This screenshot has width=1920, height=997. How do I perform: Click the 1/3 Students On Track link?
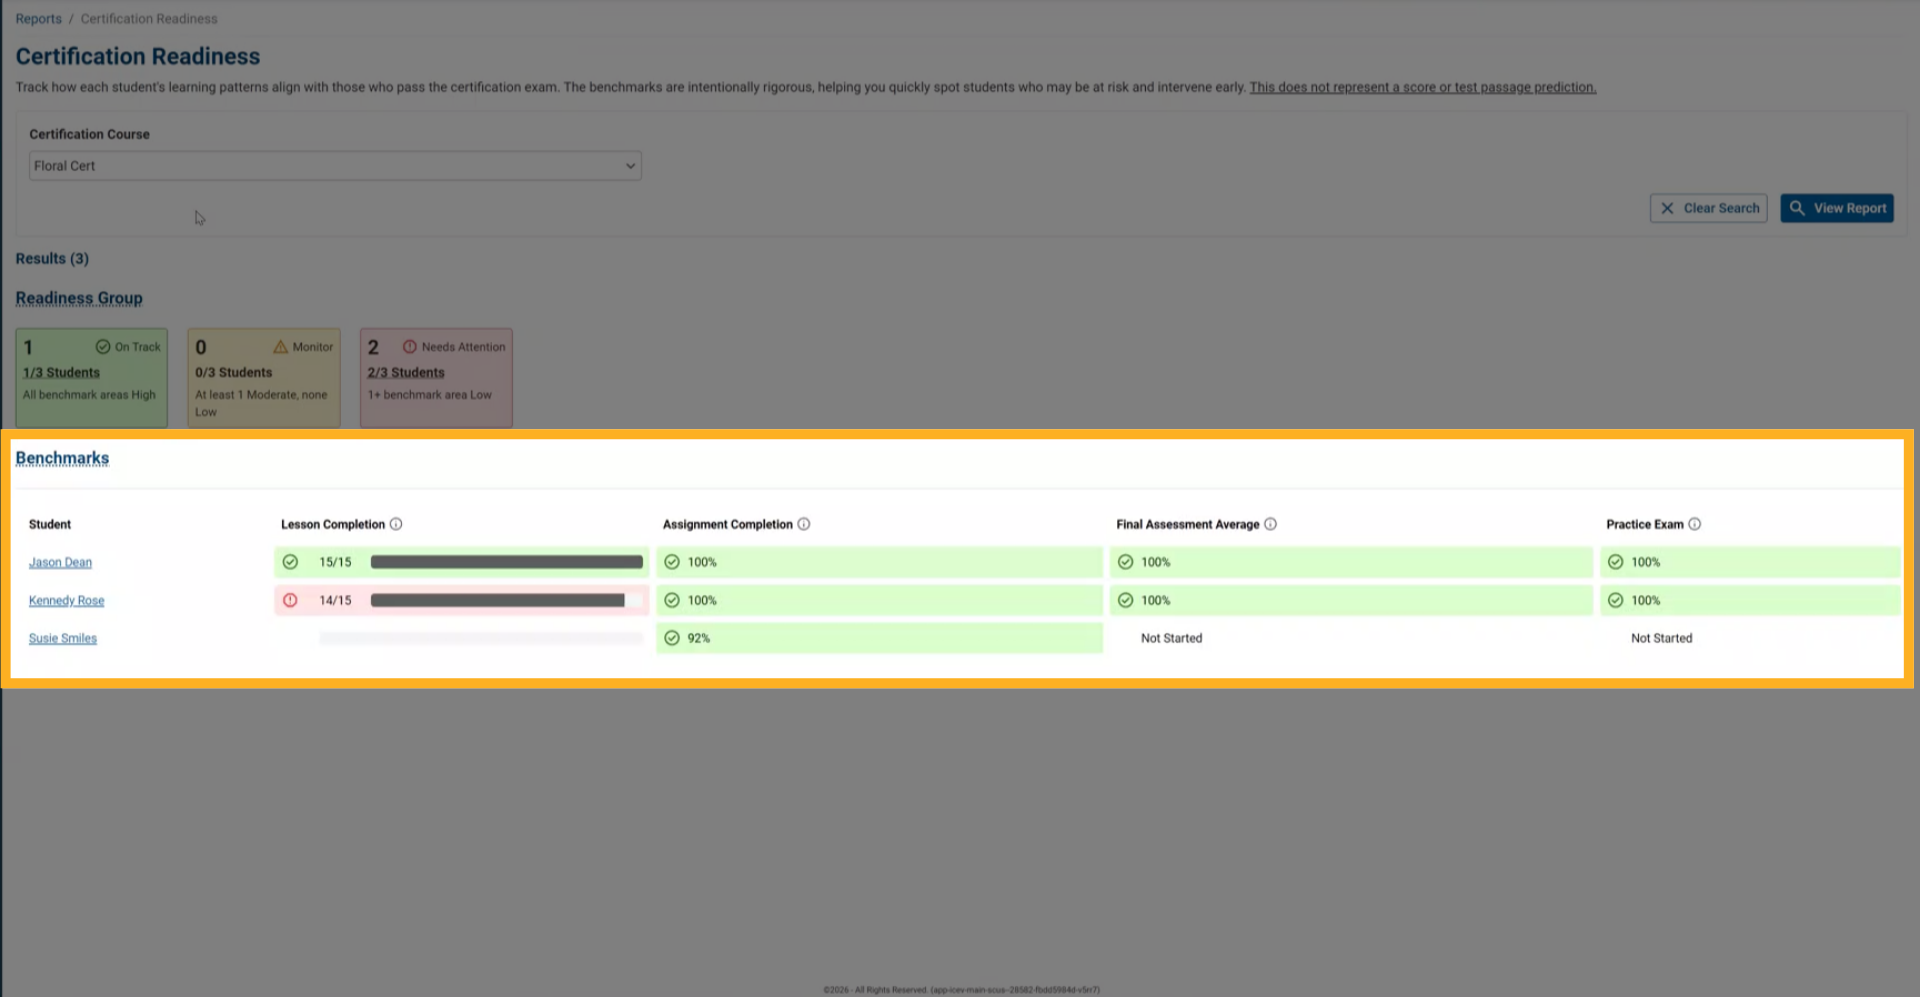[x=62, y=372]
